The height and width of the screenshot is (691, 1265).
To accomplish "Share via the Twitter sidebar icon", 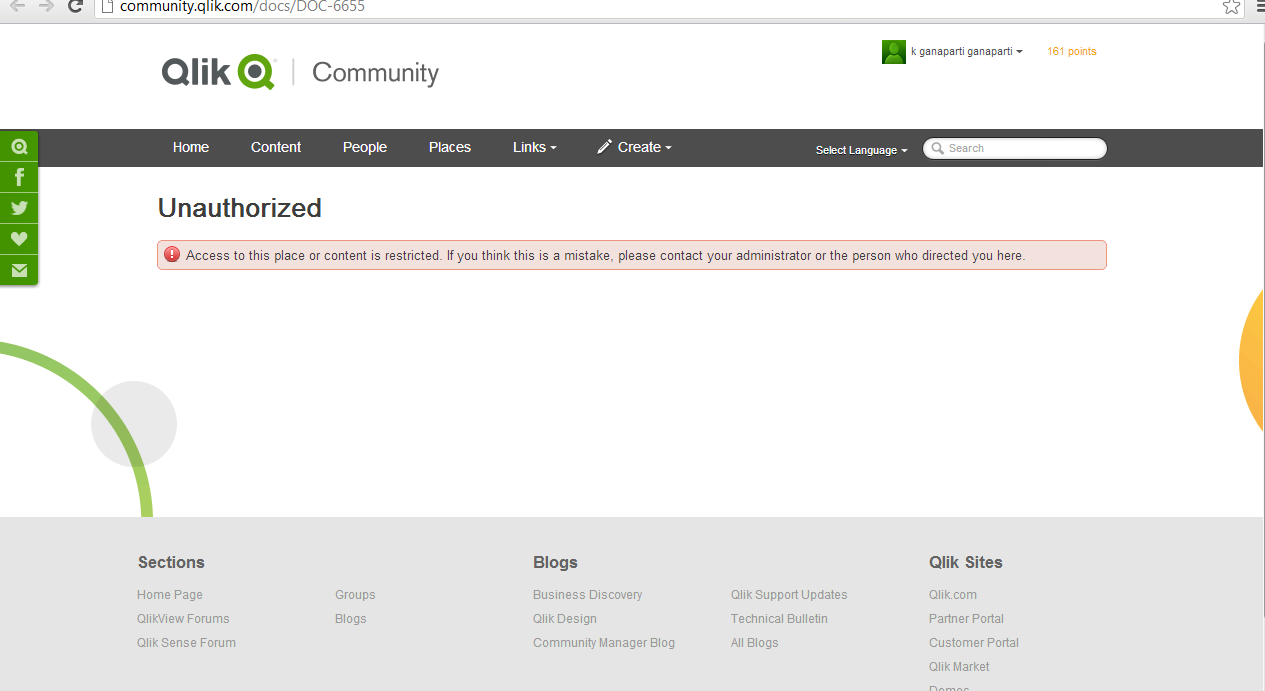I will pos(19,208).
